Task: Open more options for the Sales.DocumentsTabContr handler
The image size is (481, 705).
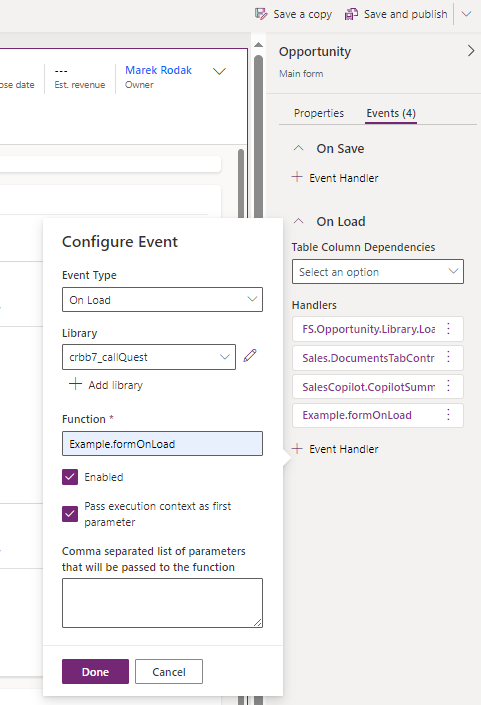Action: (448, 357)
